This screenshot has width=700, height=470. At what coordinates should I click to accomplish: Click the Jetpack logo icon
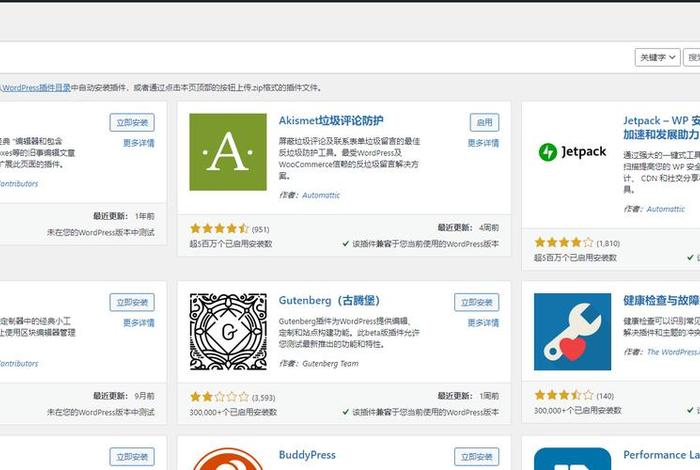click(x=572, y=152)
